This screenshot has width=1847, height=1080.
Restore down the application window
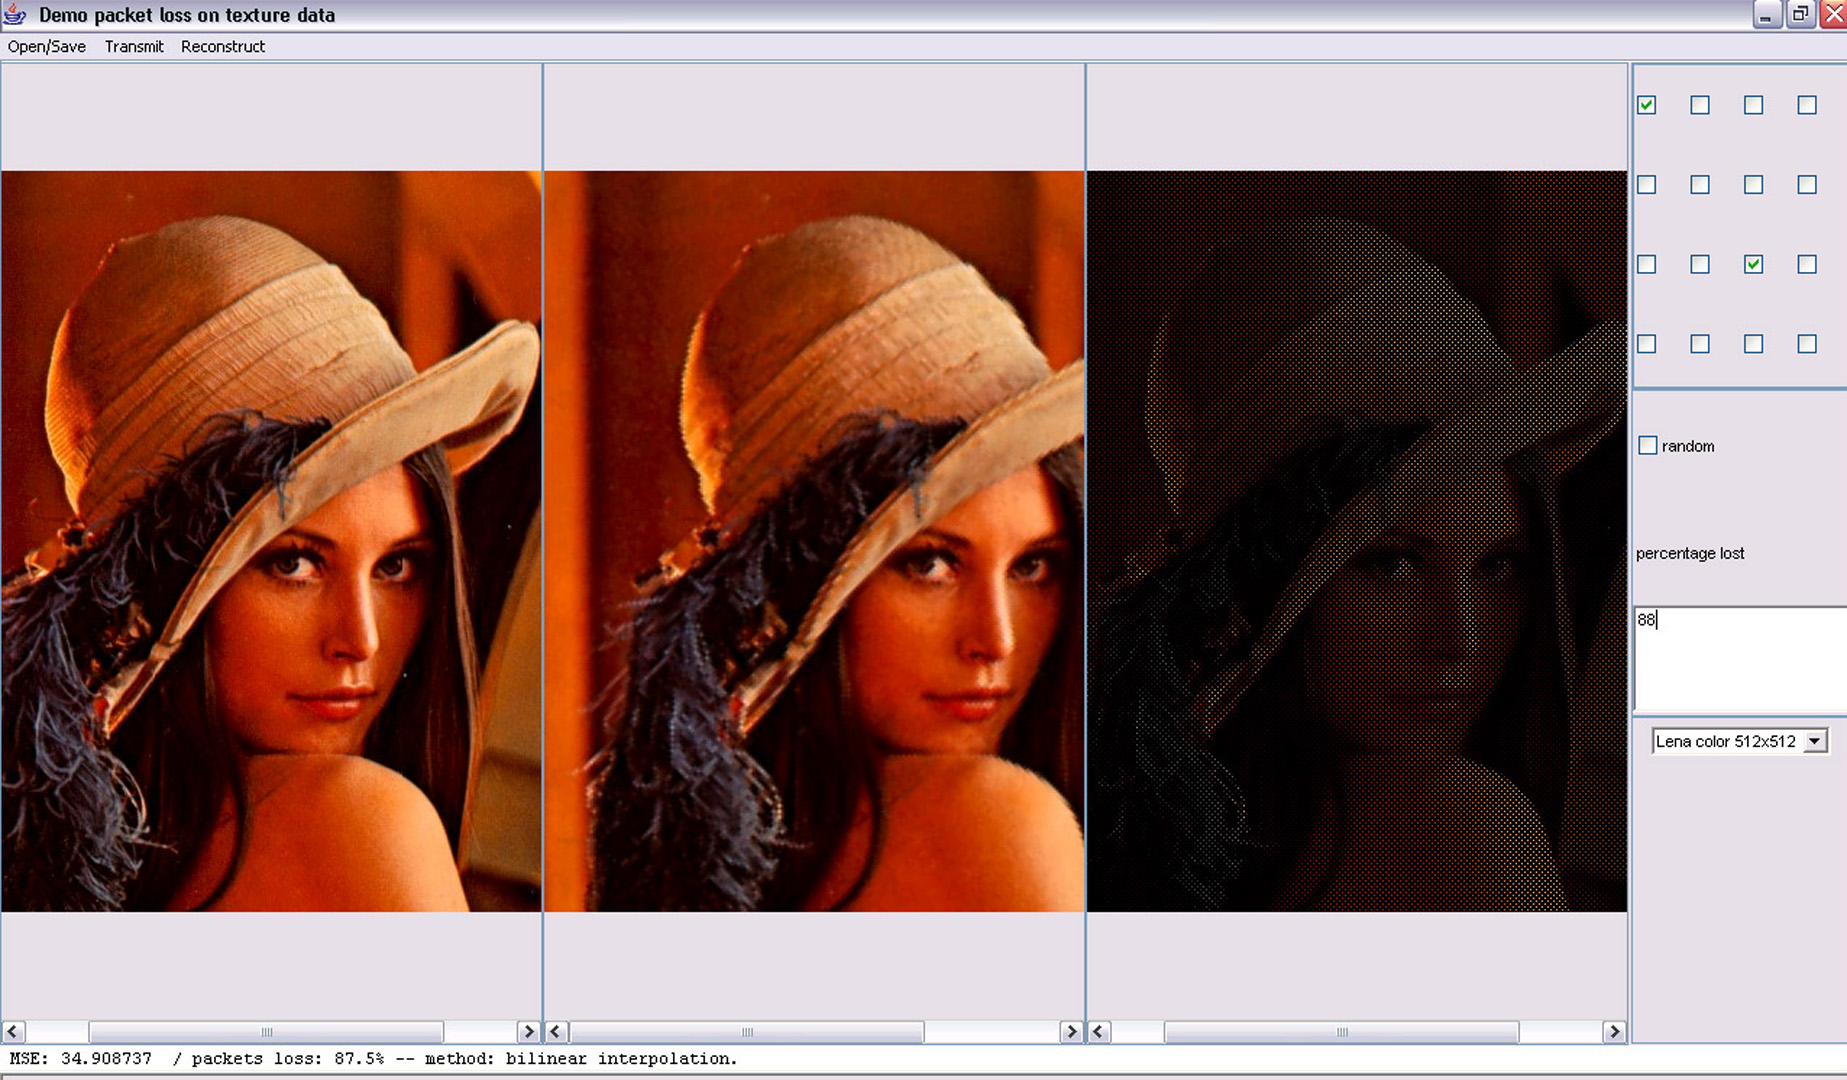(x=1800, y=14)
